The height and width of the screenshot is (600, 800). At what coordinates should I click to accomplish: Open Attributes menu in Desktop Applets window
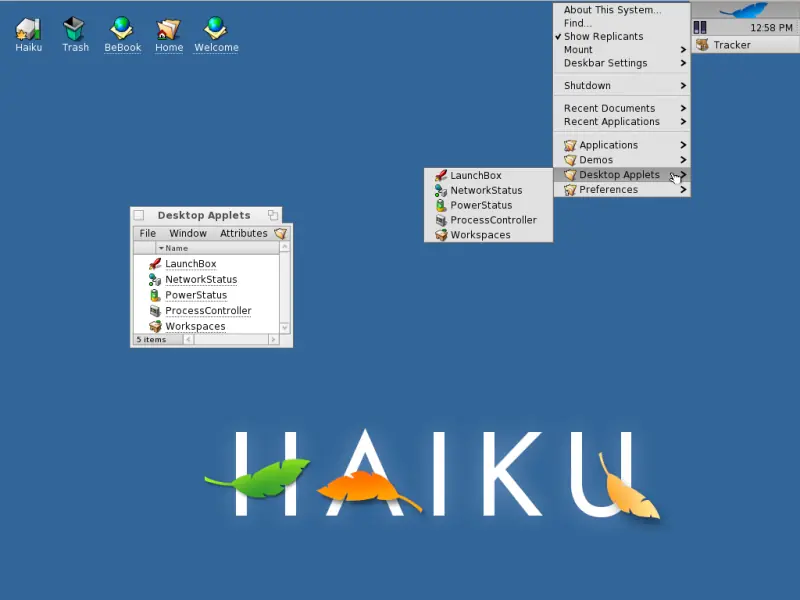tap(243, 233)
